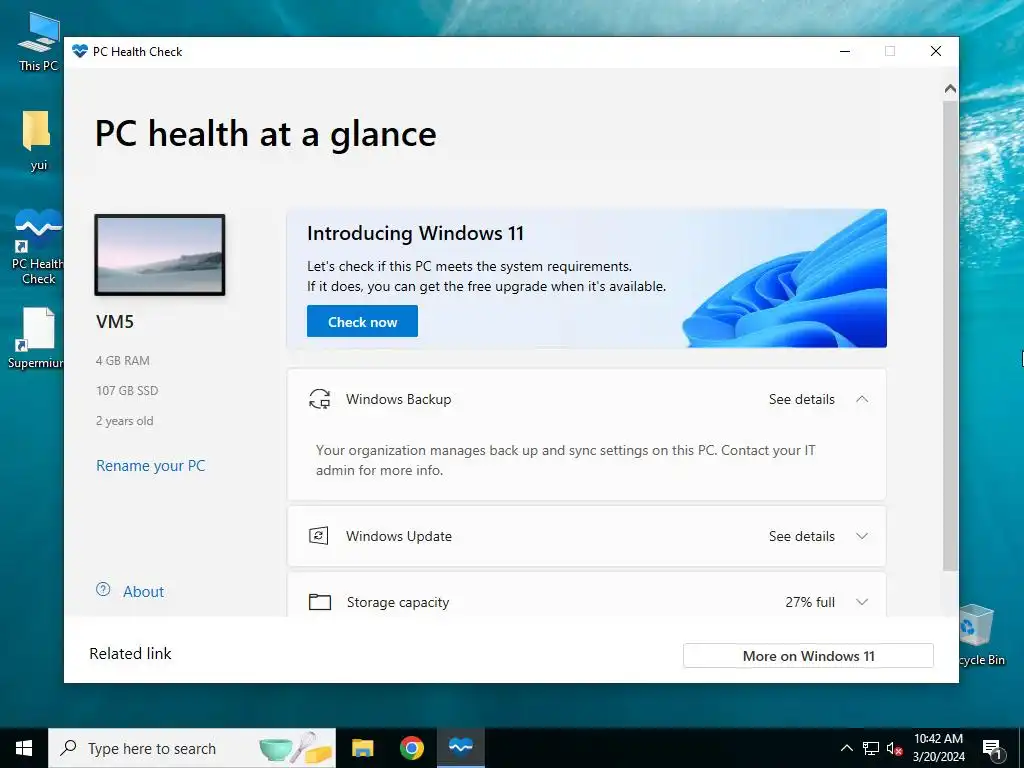Screen dimensions: 1024x768
Task: Expand the Storage capacity section chevron
Action: click(x=862, y=602)
